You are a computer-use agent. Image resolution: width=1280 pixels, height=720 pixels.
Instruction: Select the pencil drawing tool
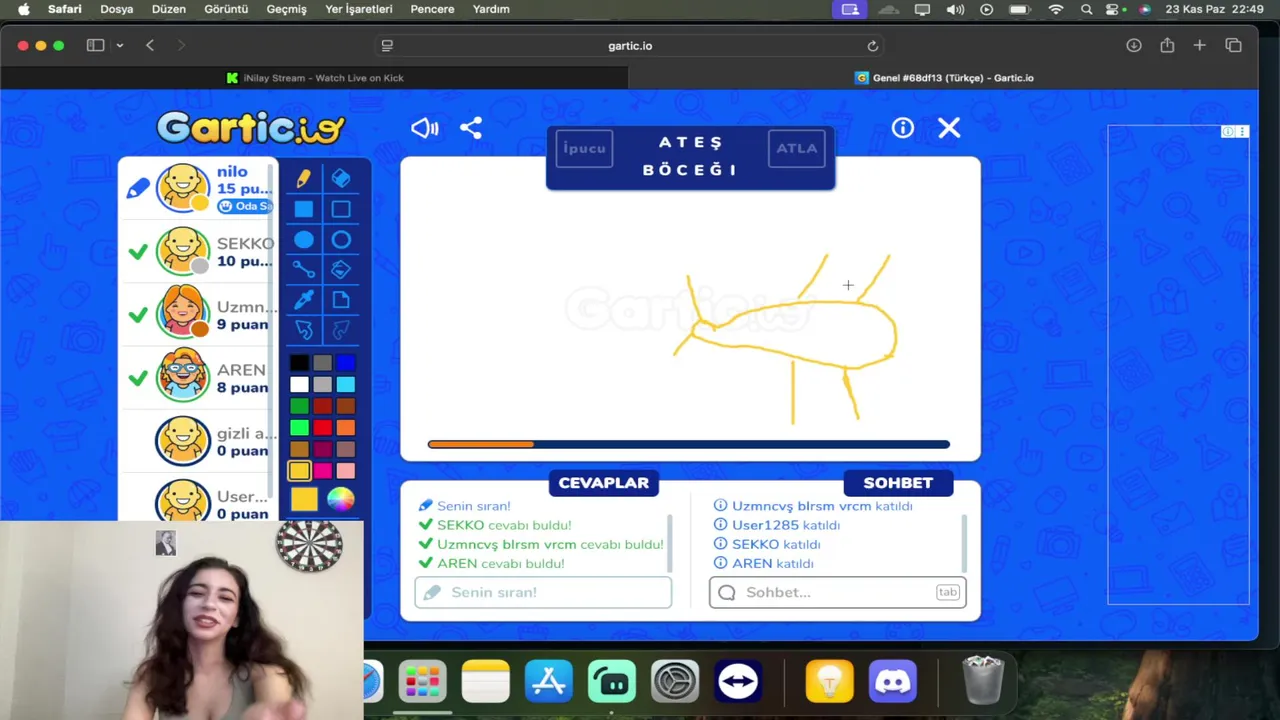coord(303,178)
